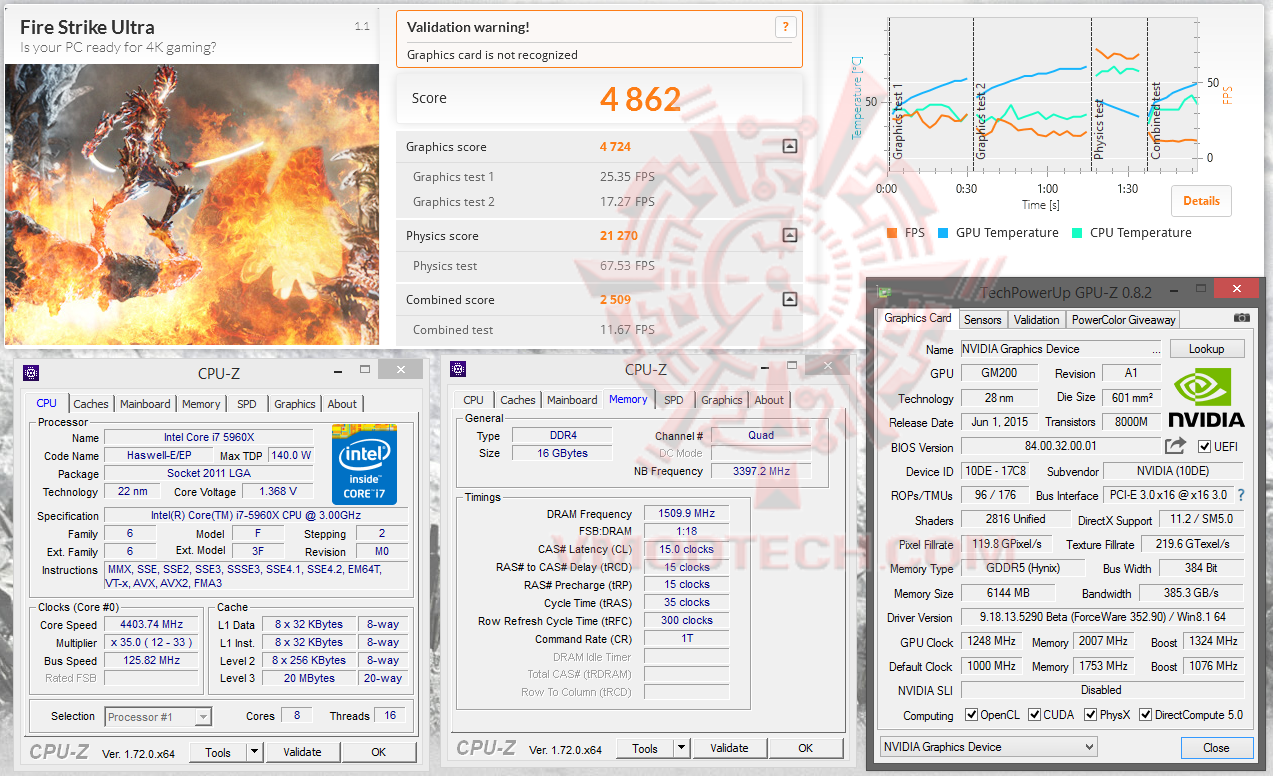Click the Physics score value 21 270
The width and height of the screenshot is (1273, 776).
[x=619, y=236]
